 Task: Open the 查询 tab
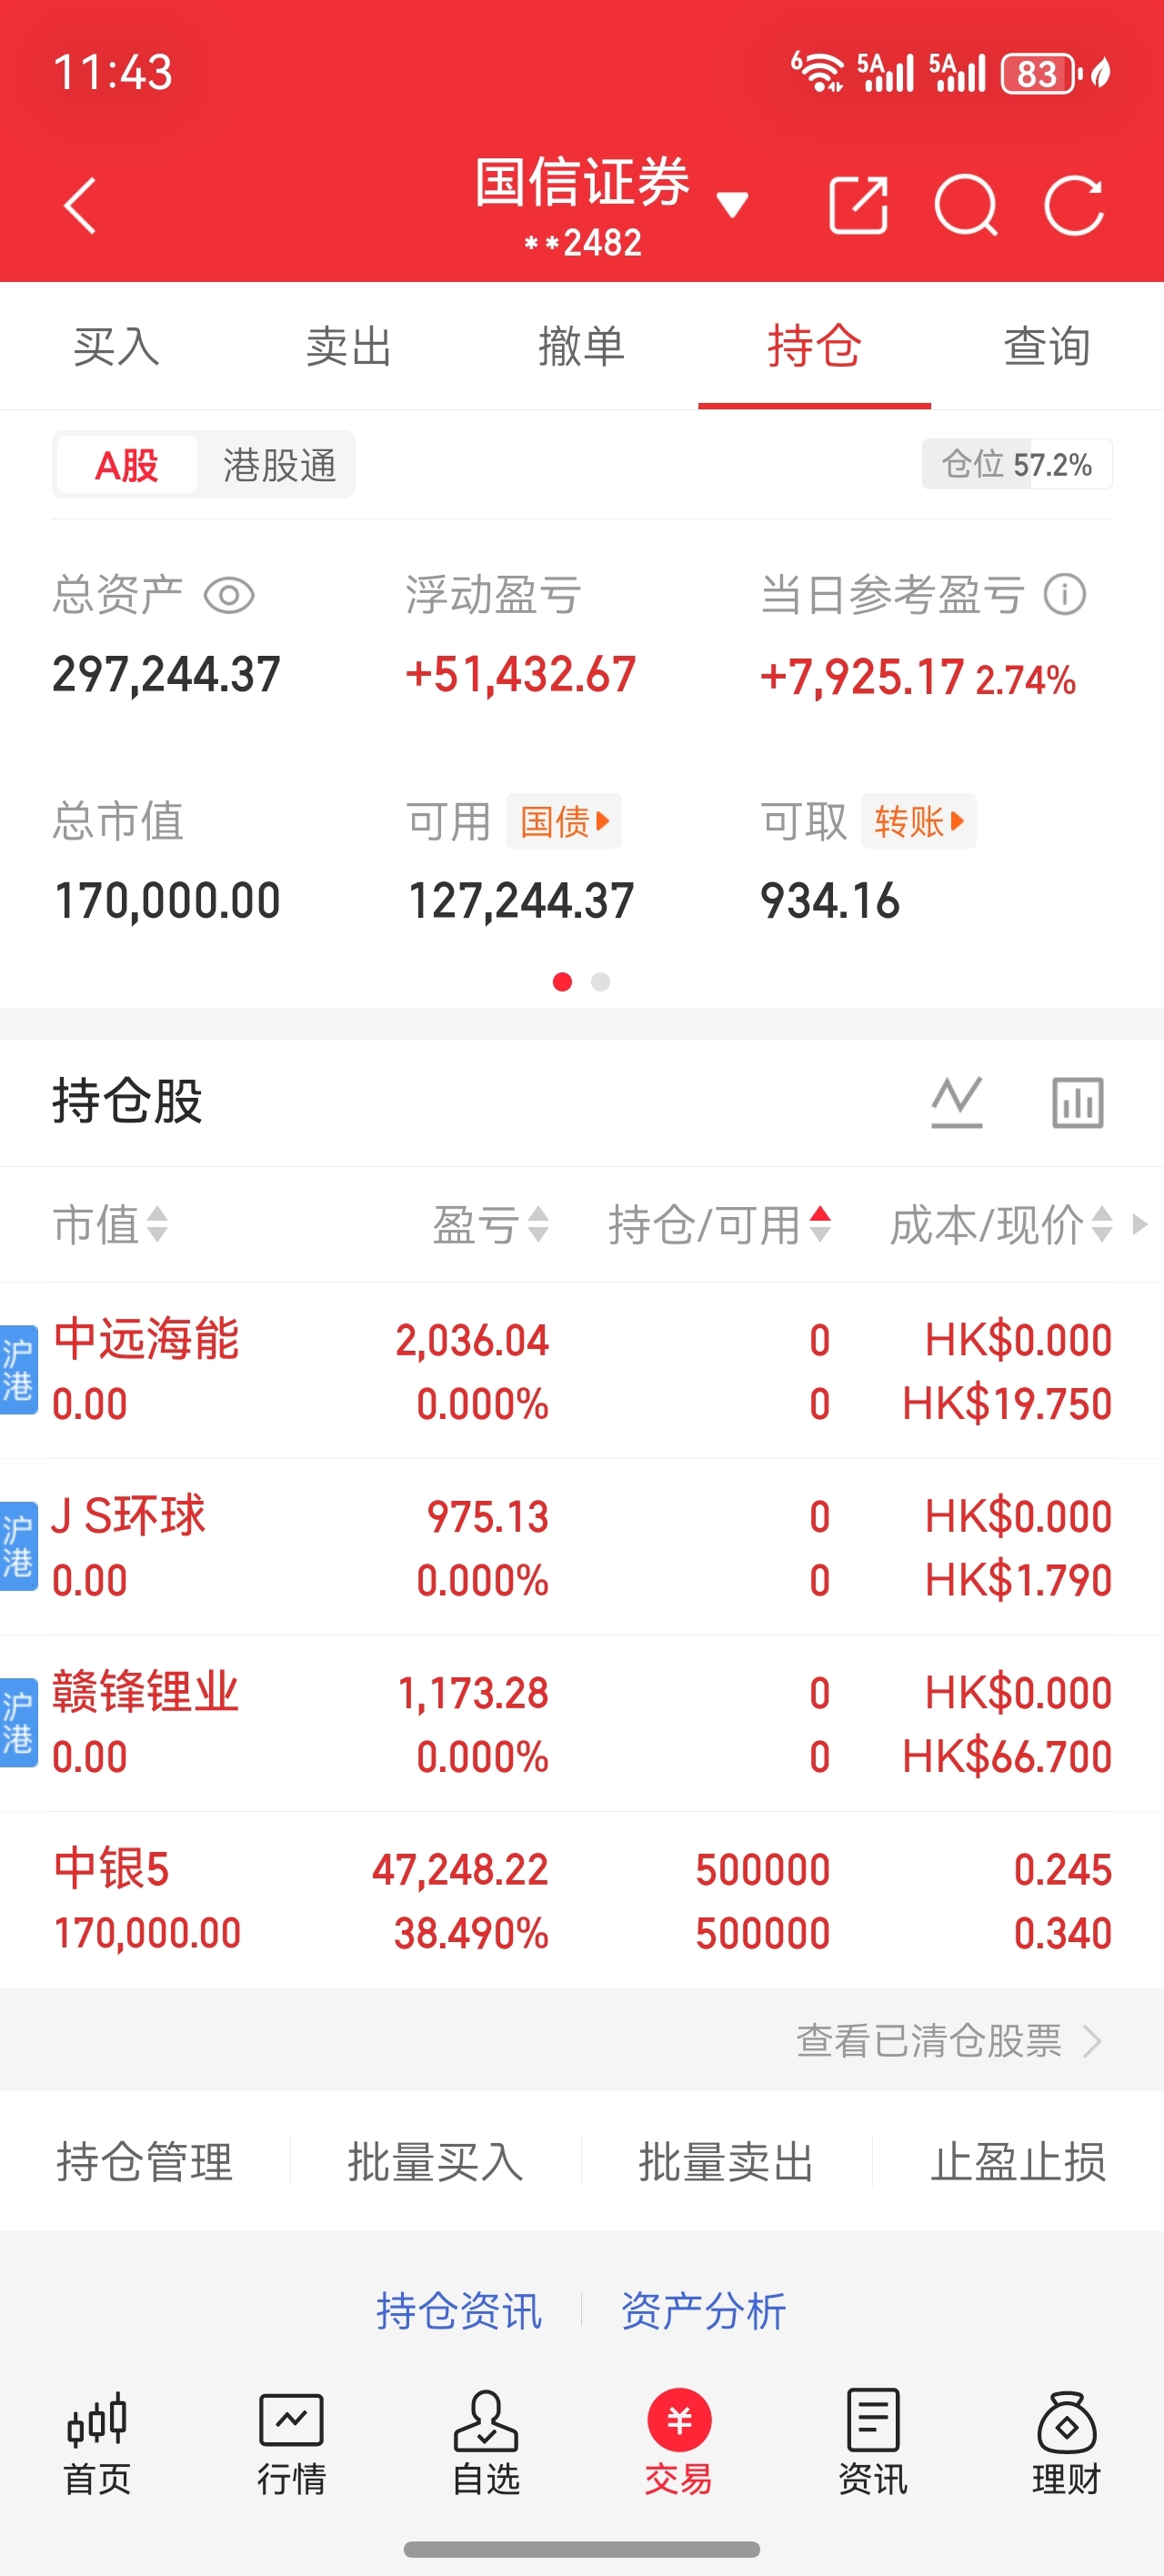coord(1047,346)
